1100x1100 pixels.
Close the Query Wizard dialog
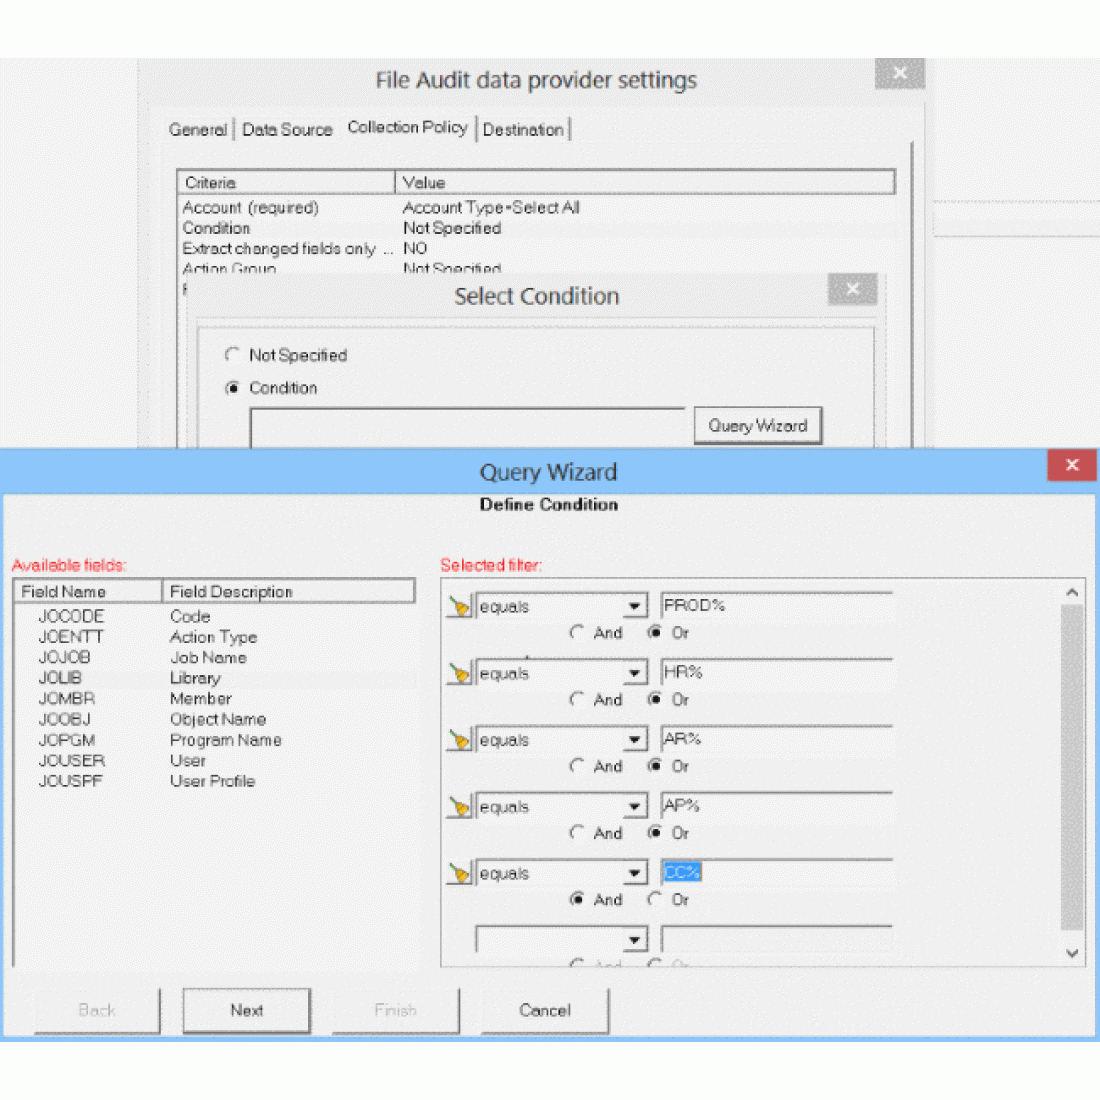[x=1072, y=465]
